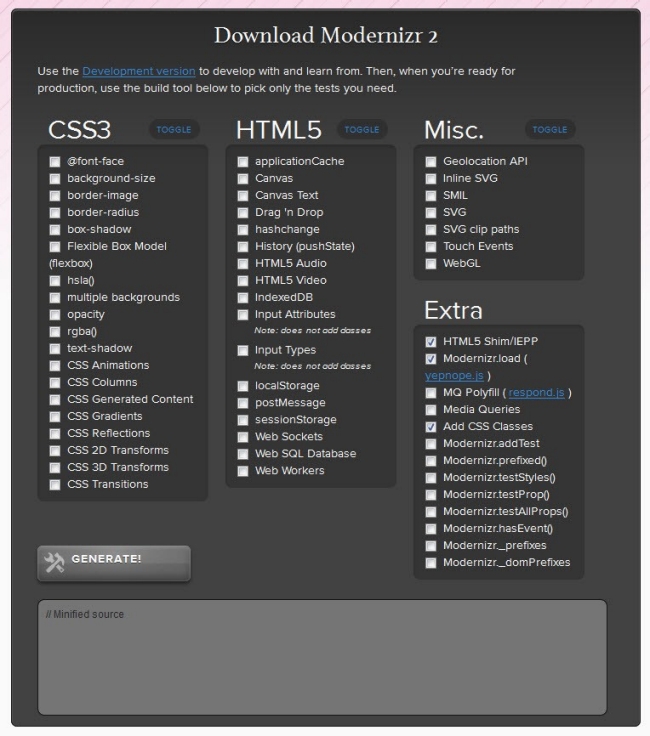
Task: Select the CSS Transitions checkbox
Action: (55, 485)
